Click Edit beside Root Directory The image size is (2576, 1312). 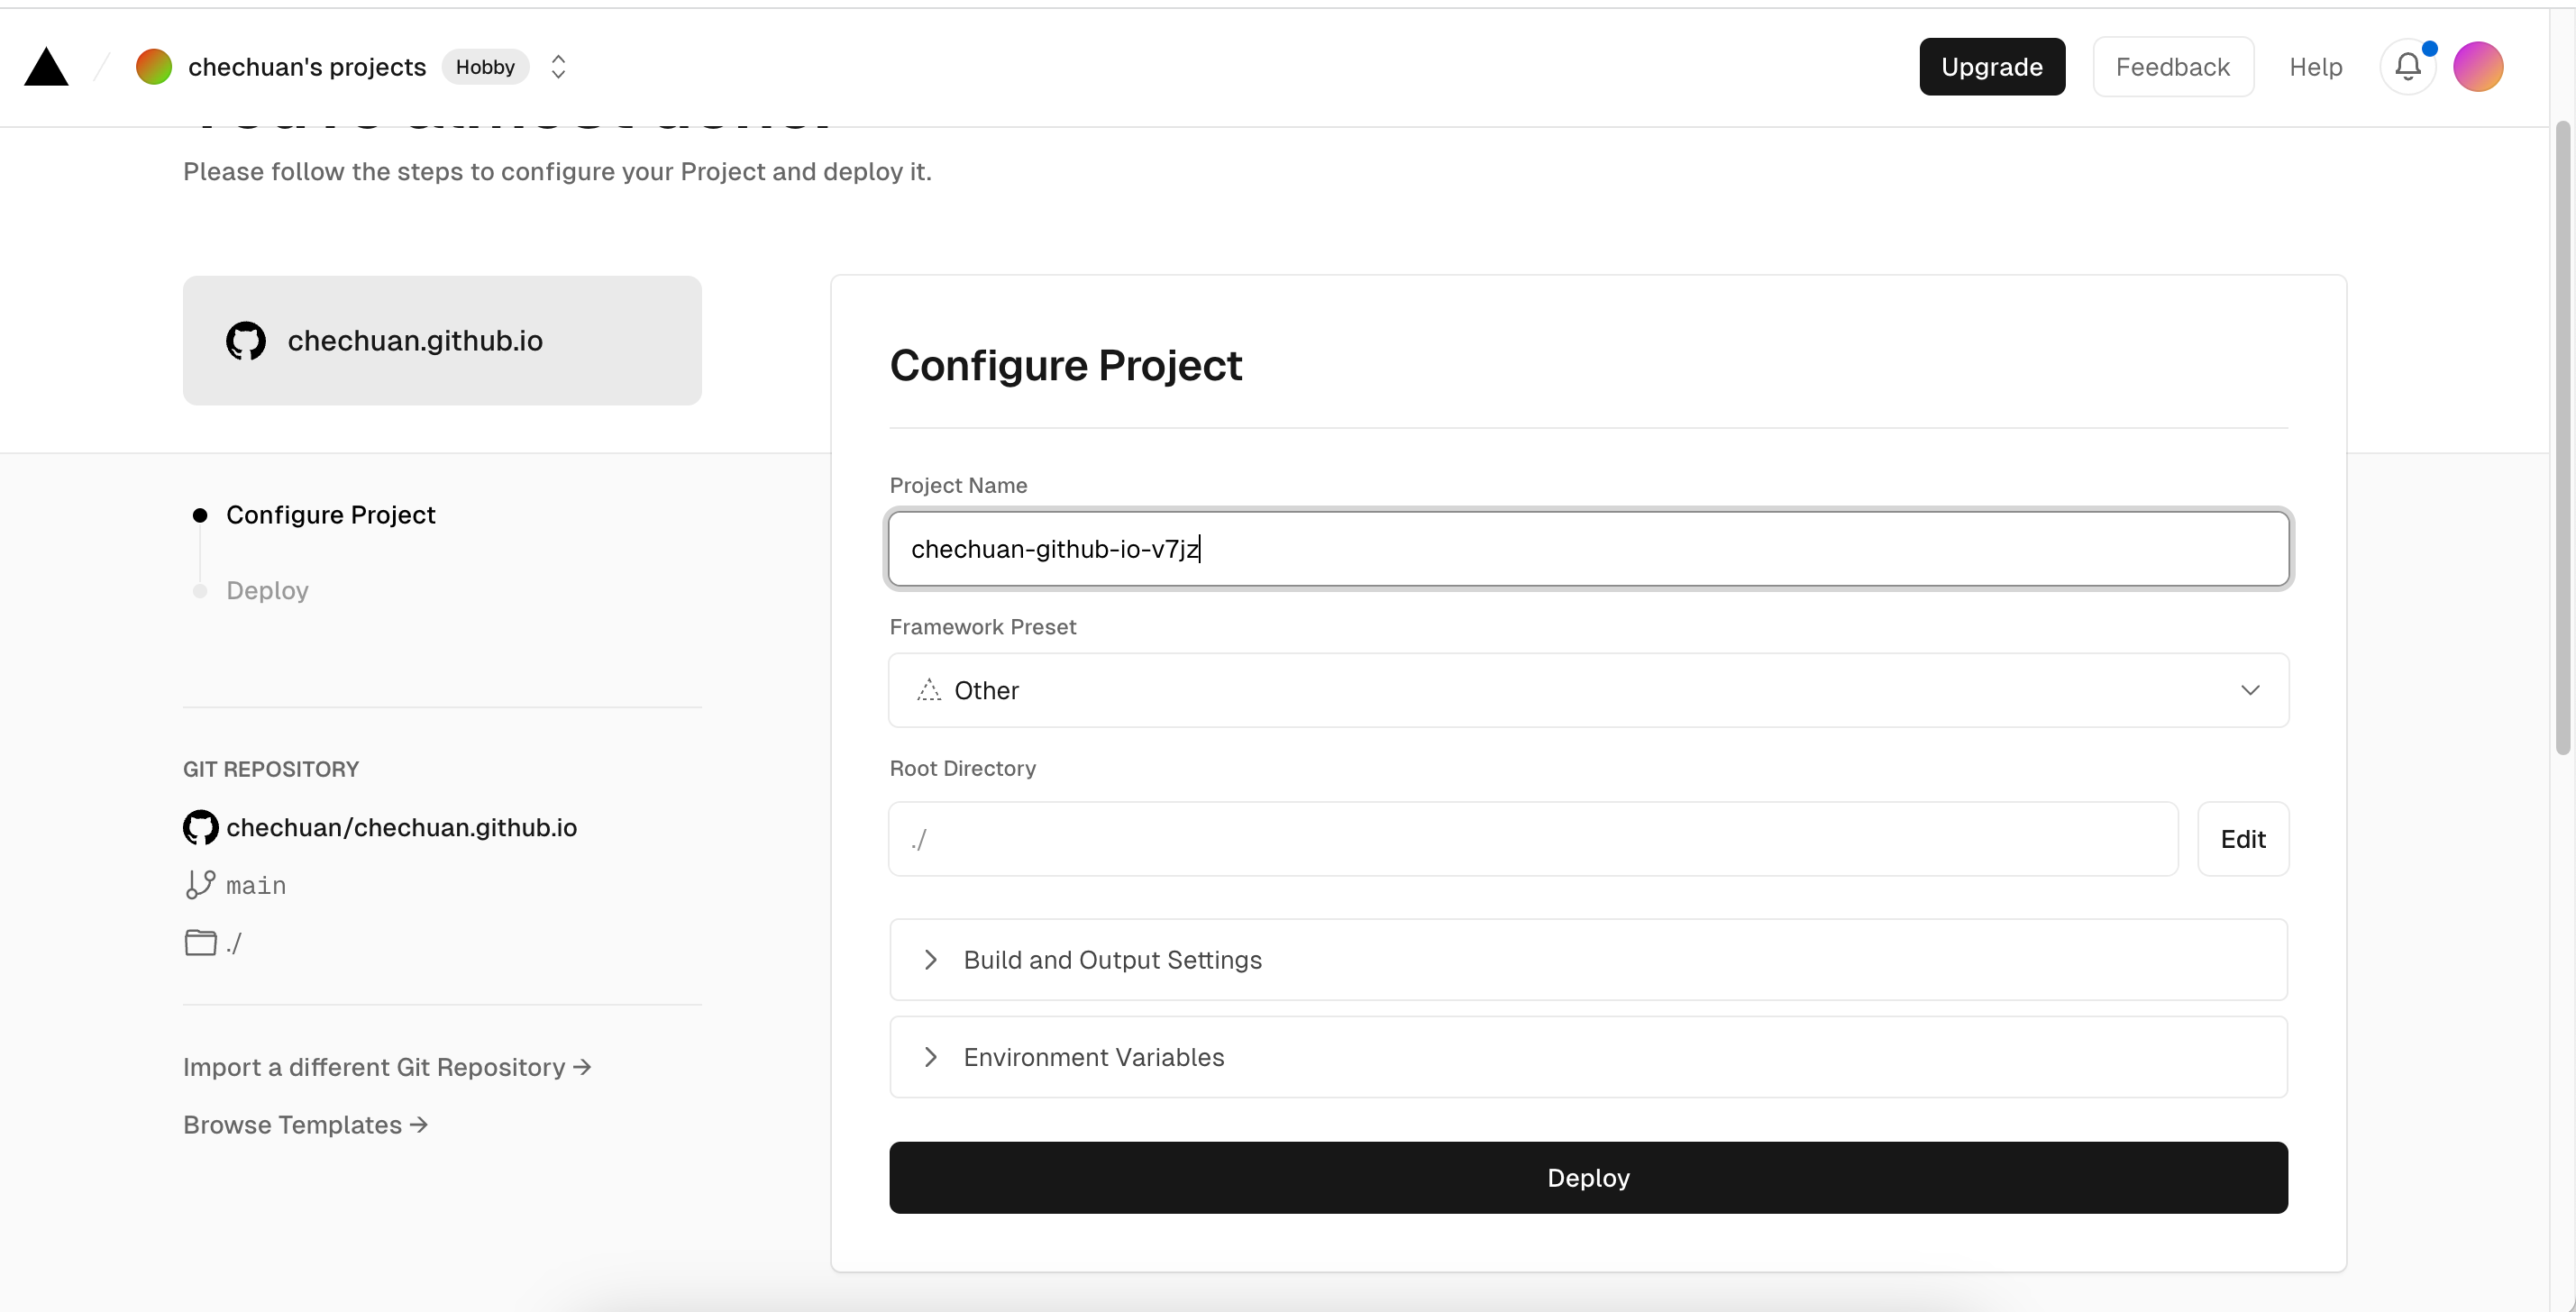(x=2243, y=839)
